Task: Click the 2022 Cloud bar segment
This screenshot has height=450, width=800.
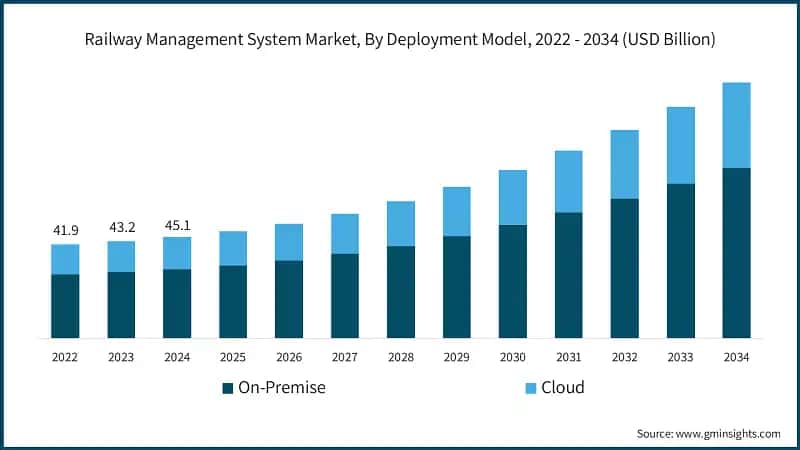Action: point(65,259)
